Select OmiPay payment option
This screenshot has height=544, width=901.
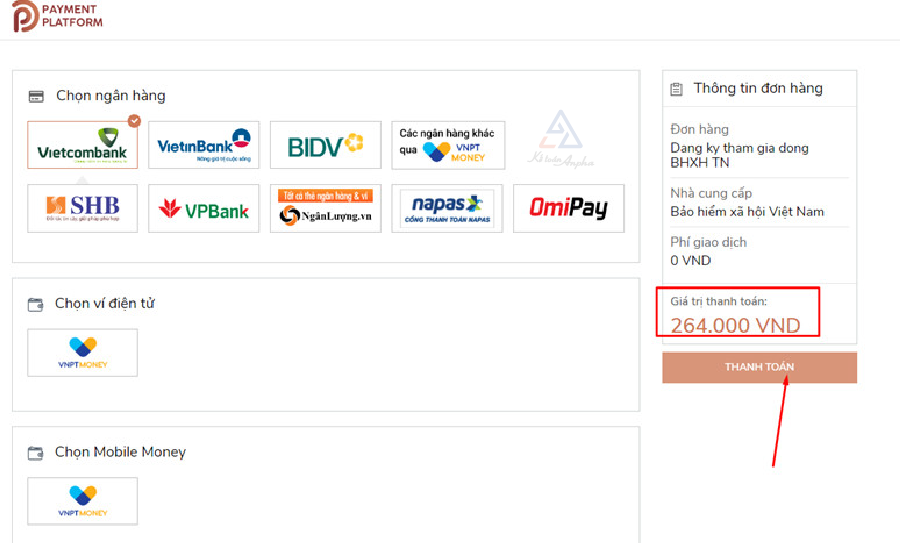pos(568,208)
